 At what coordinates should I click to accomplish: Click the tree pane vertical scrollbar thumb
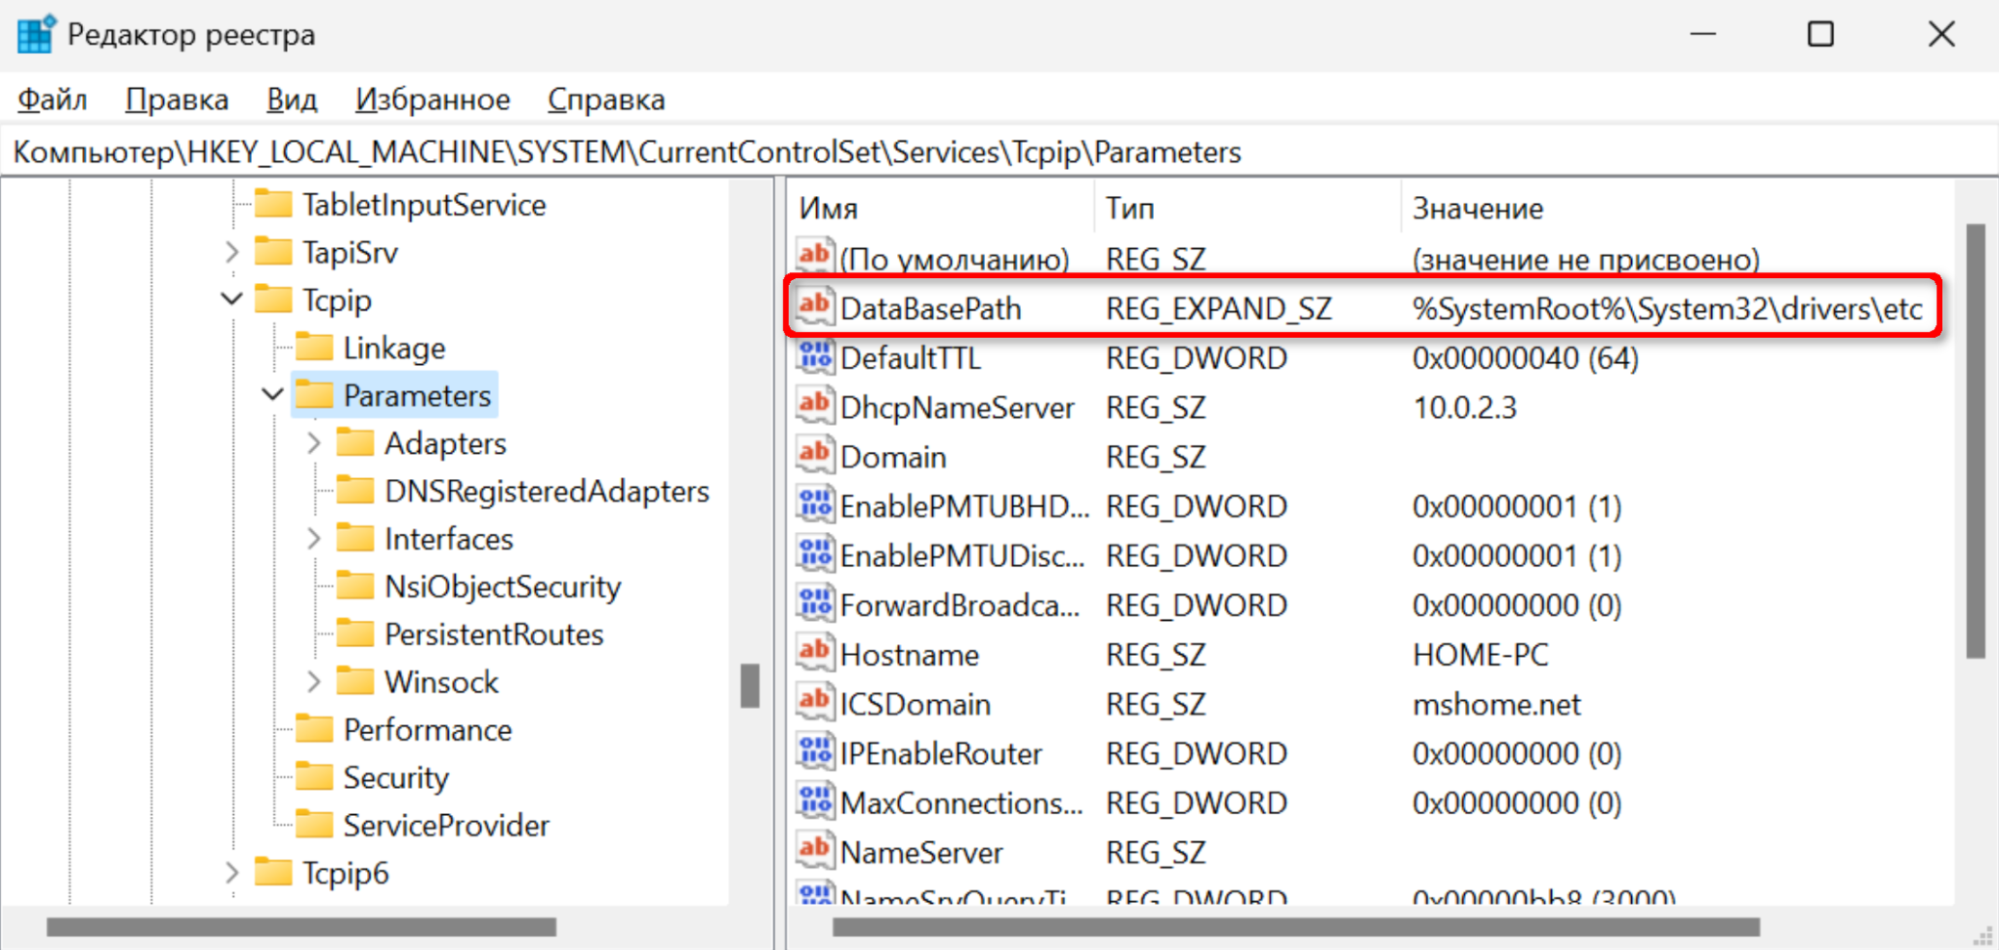click(750, 686)
